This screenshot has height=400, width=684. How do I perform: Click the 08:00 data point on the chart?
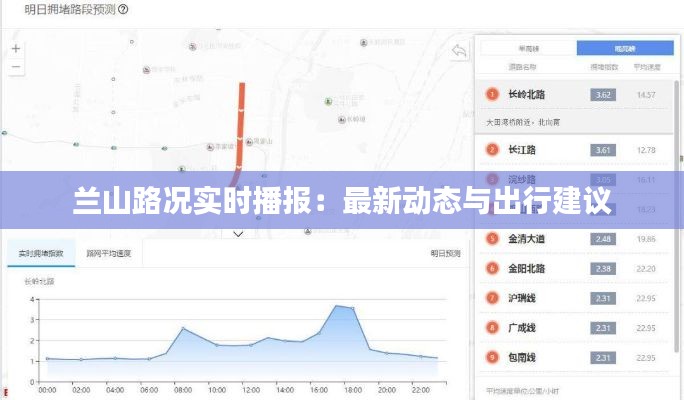[x=183, y=328]
